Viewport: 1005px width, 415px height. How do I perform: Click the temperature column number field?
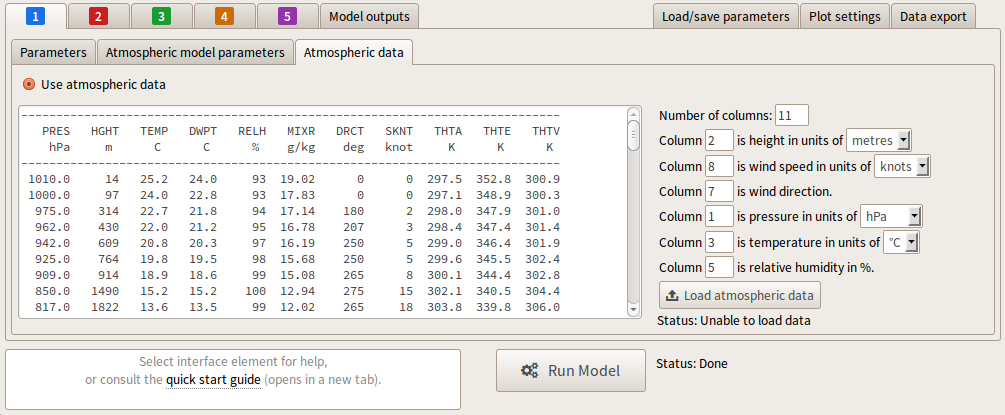tap(719, 242)
